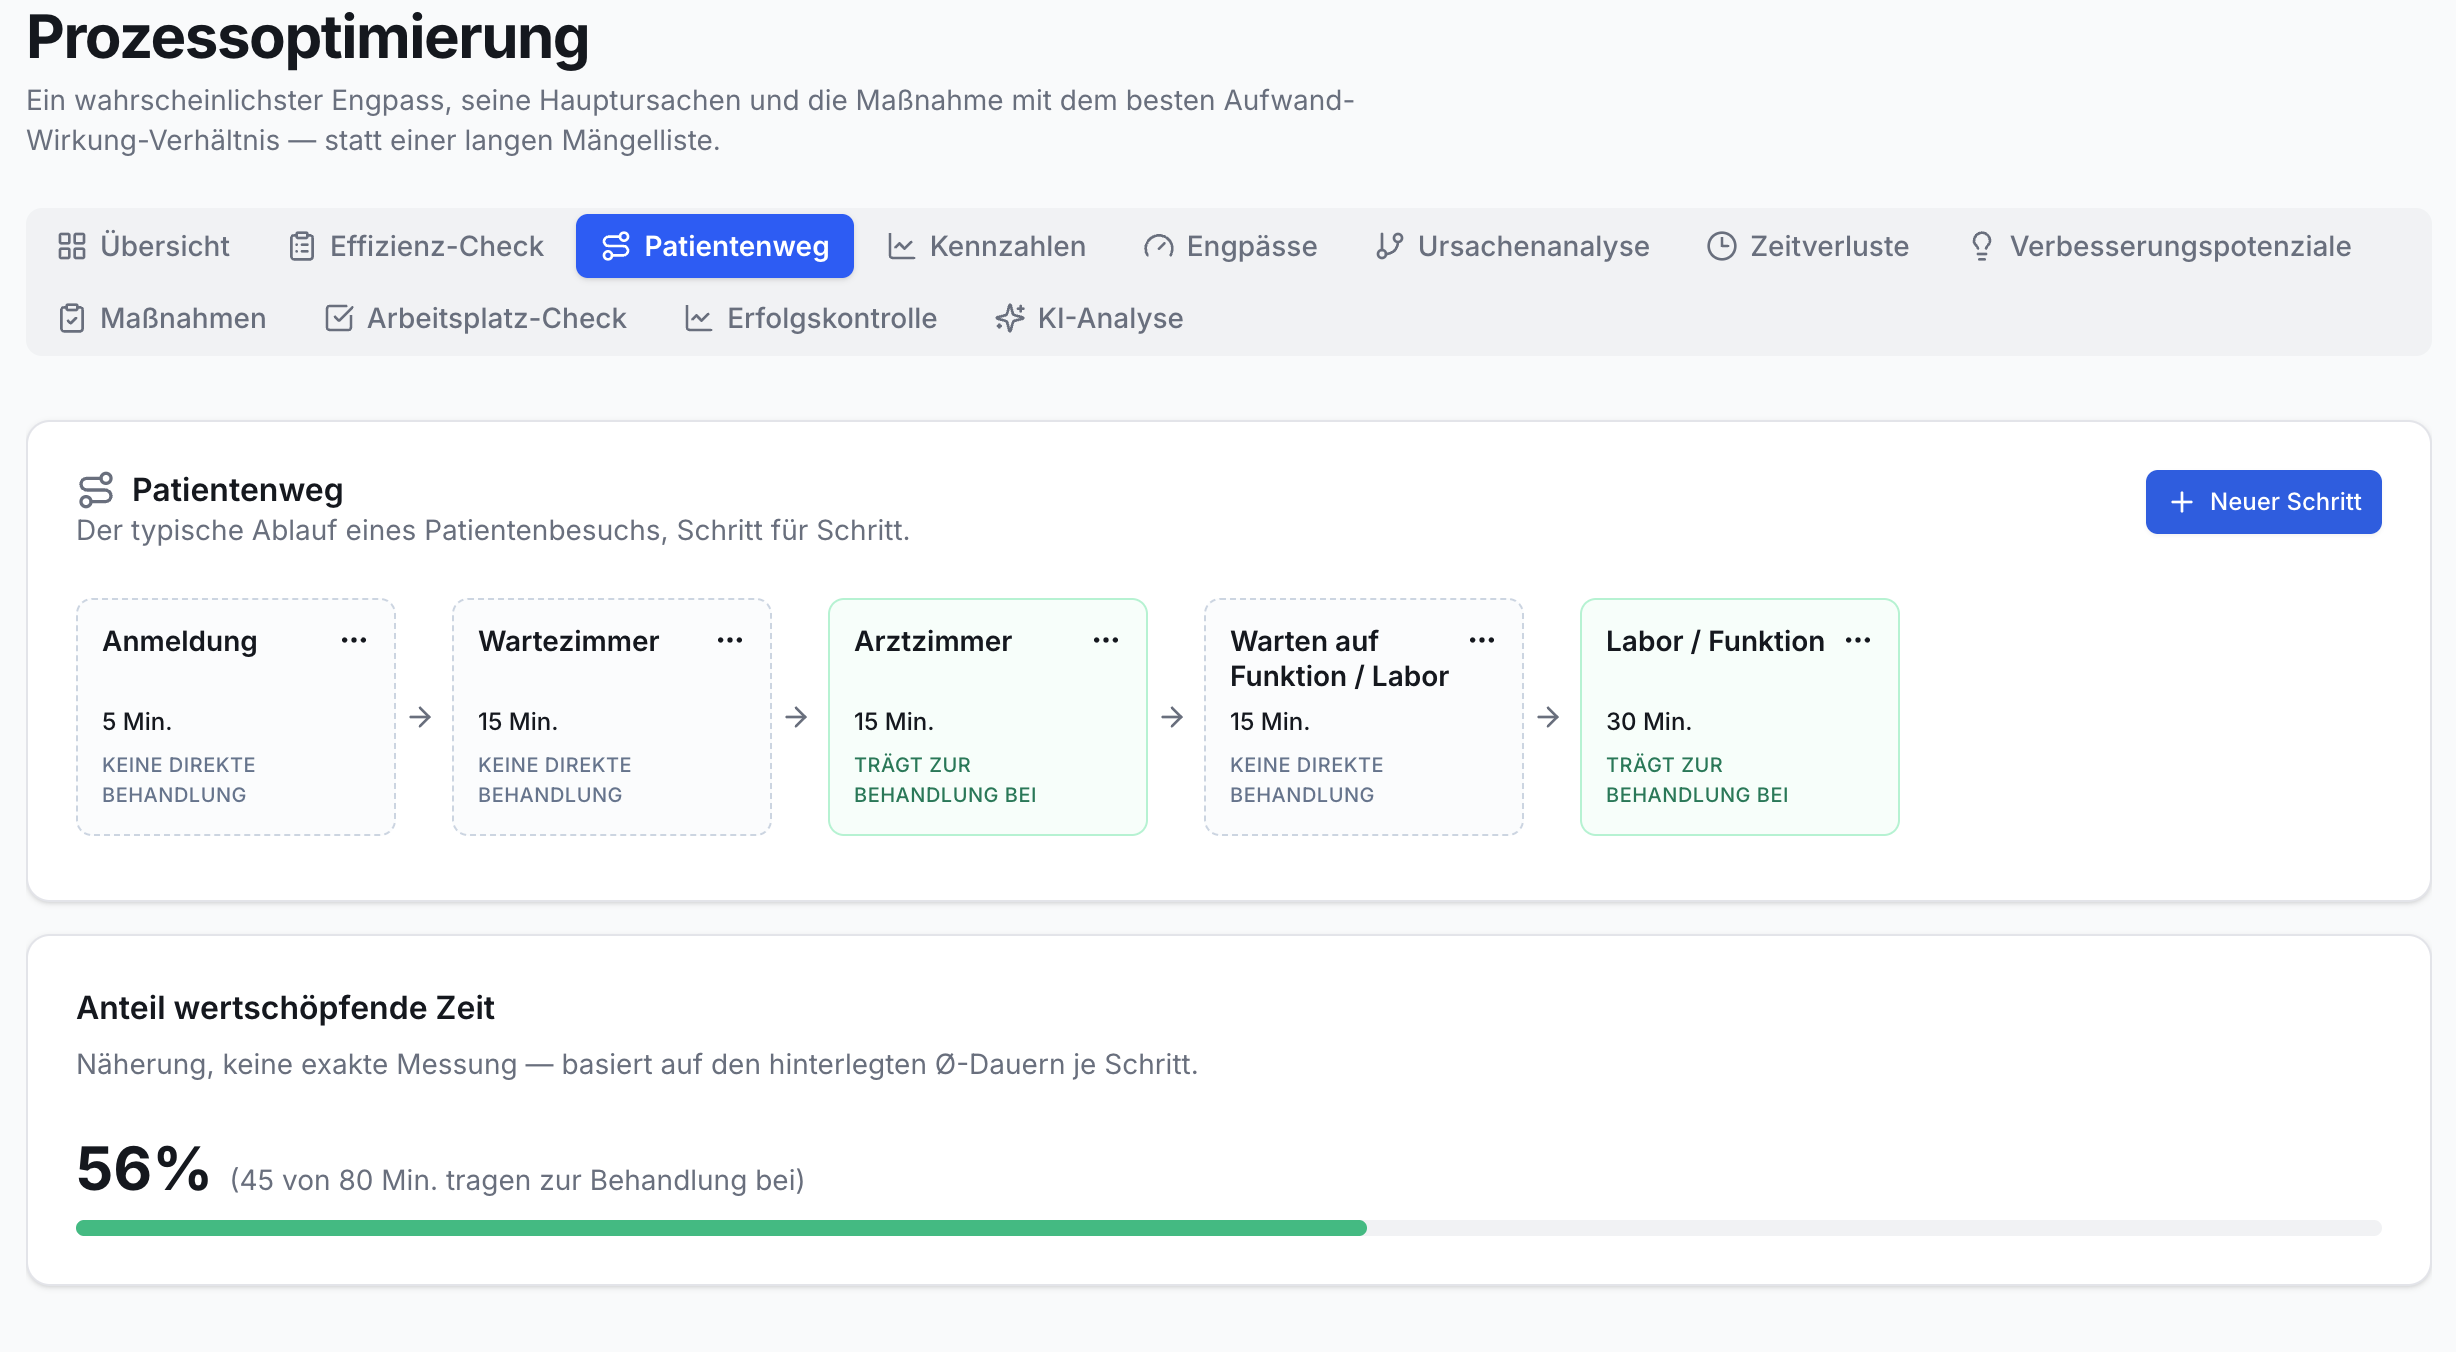Image resolution: width=2456 pixels, height=1352 pixels.
Task: Click the 56% value text
Action: (143, 1169)
